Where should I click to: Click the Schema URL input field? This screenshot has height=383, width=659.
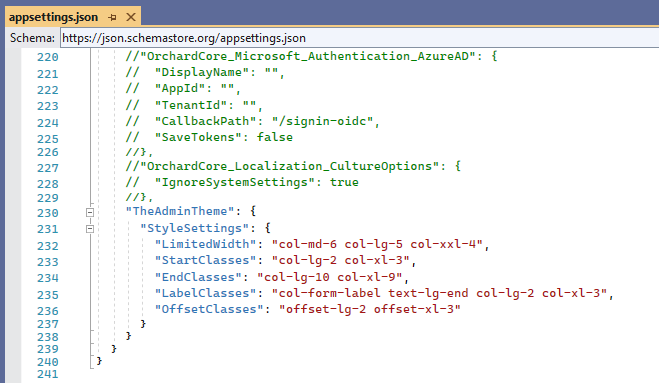click(359, 38)
